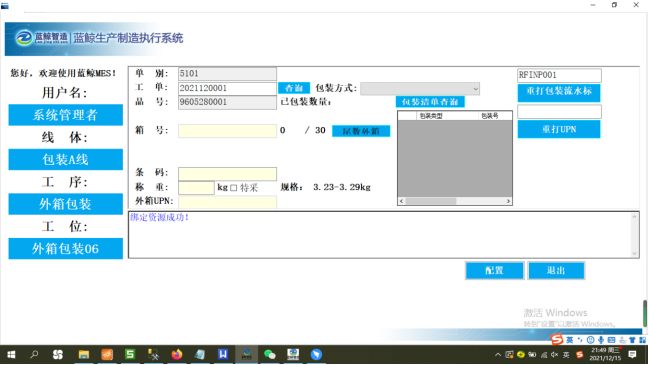The height and width of the screenshot is (365, 649).
Task: Click the 外箱UPN input field
Action: coord(227,202)
